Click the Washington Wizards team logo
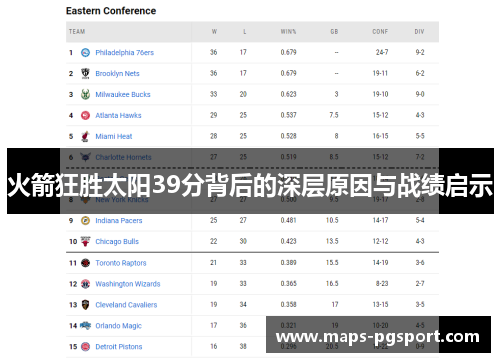This screenshot has height=362, width=500. pyautogui.click(x=85, y=284)
